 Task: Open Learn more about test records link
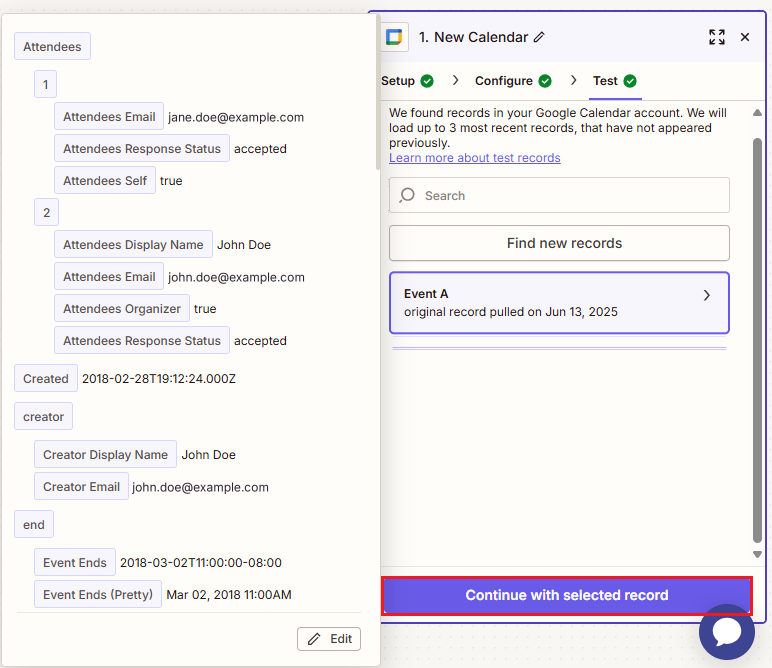475,158
